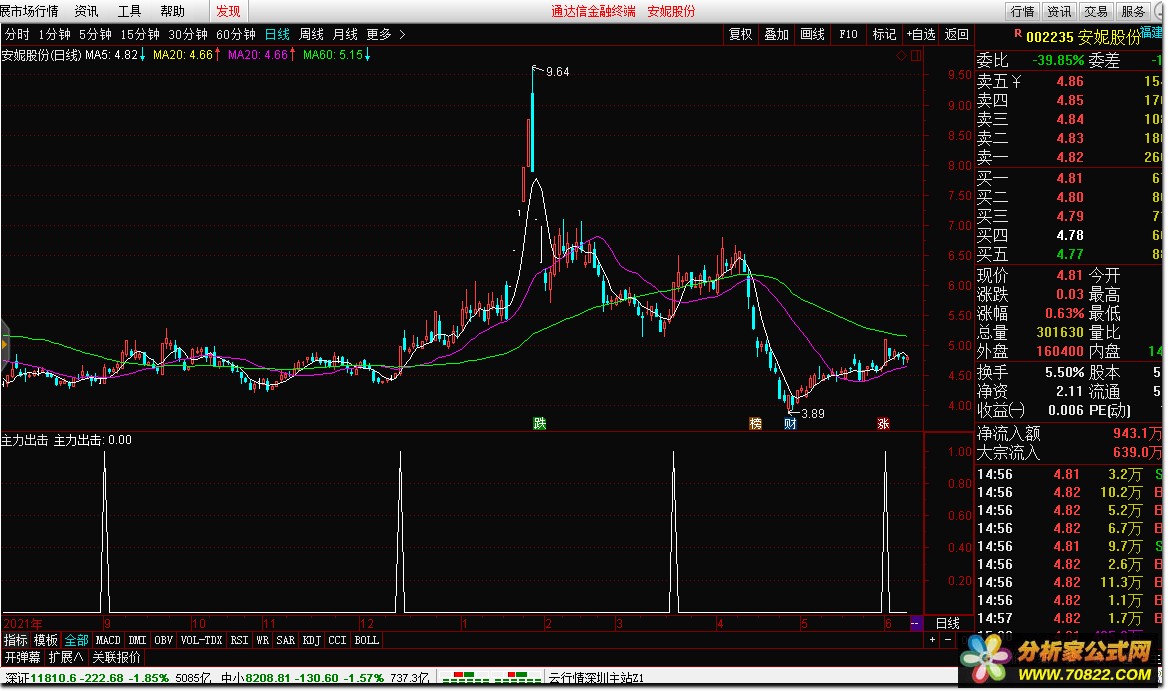Switch to the 15分钟 timeframe
This screenshot has height=691, width=1168.
point(140,34)
